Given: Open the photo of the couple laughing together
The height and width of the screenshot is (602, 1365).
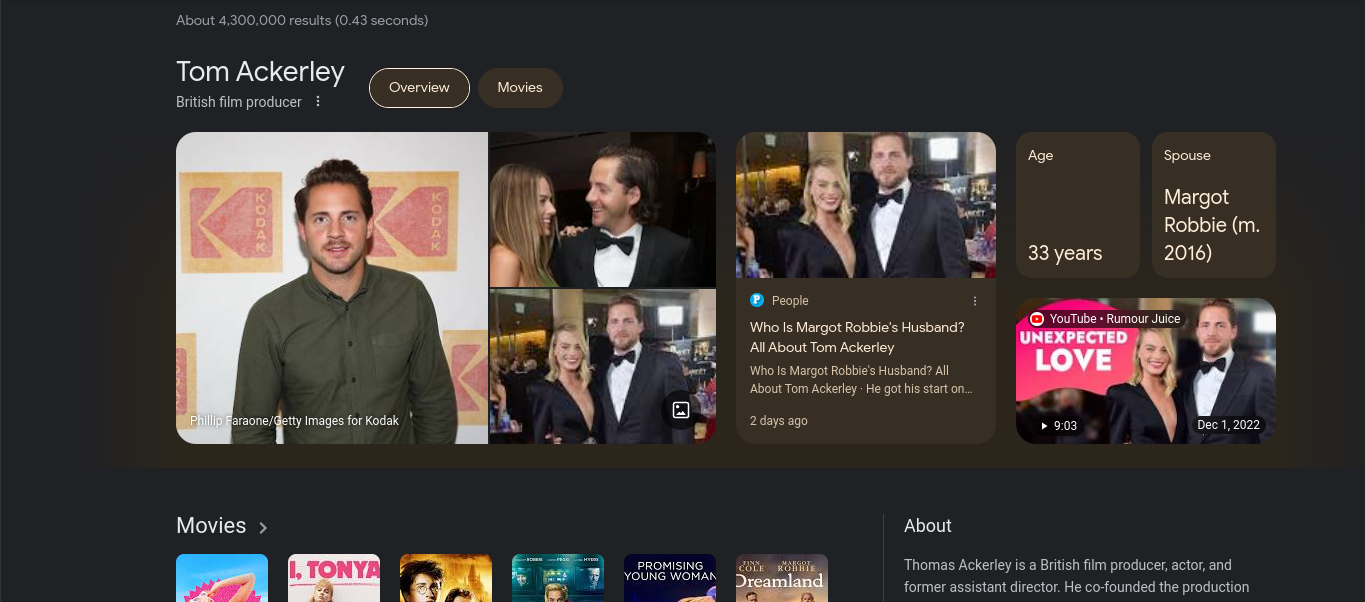Looking at the screenshot, I should (603, 210).
